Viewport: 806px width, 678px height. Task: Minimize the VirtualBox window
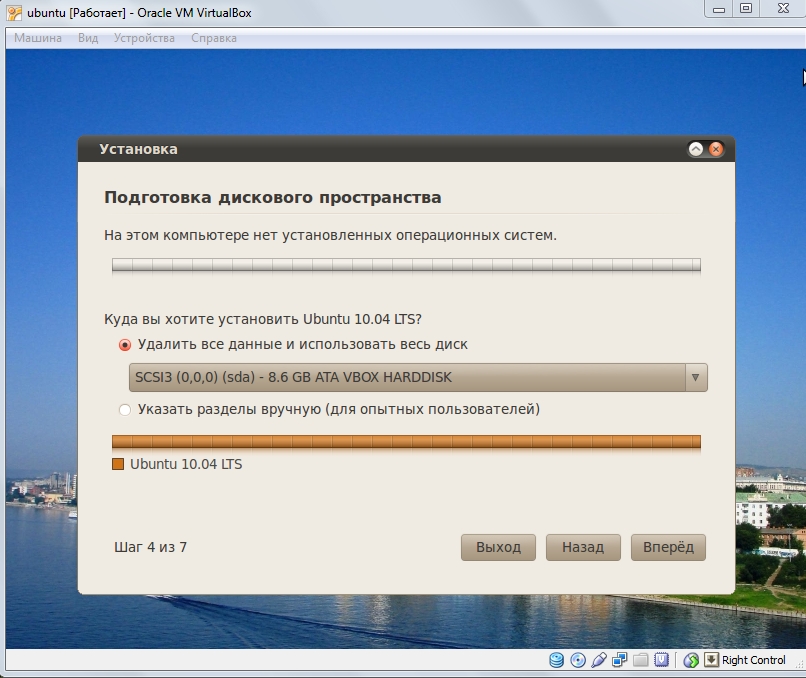click(x=719, y=9)
